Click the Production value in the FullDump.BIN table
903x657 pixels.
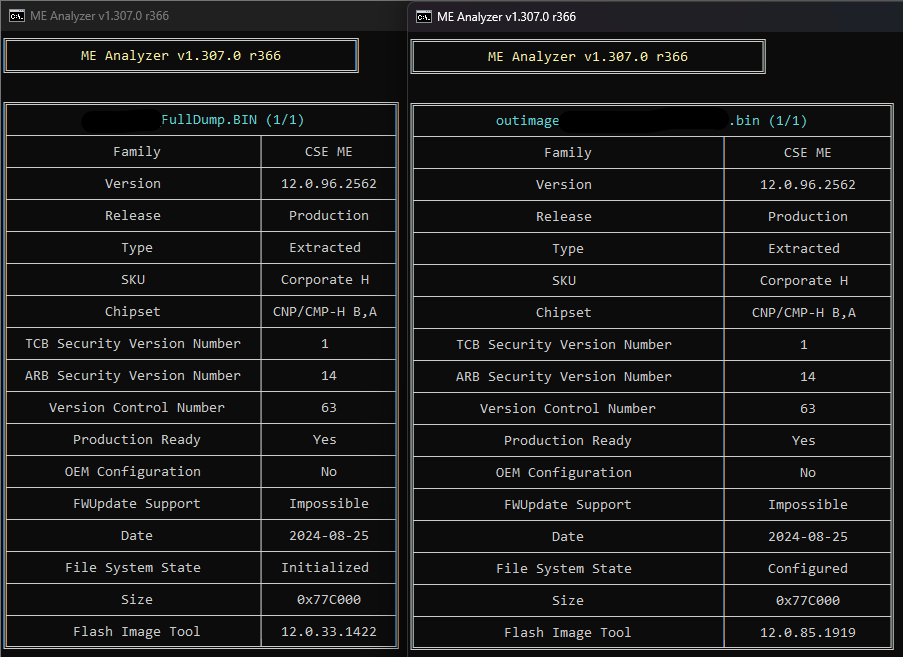pyautogui.click(x=328, y=216)
